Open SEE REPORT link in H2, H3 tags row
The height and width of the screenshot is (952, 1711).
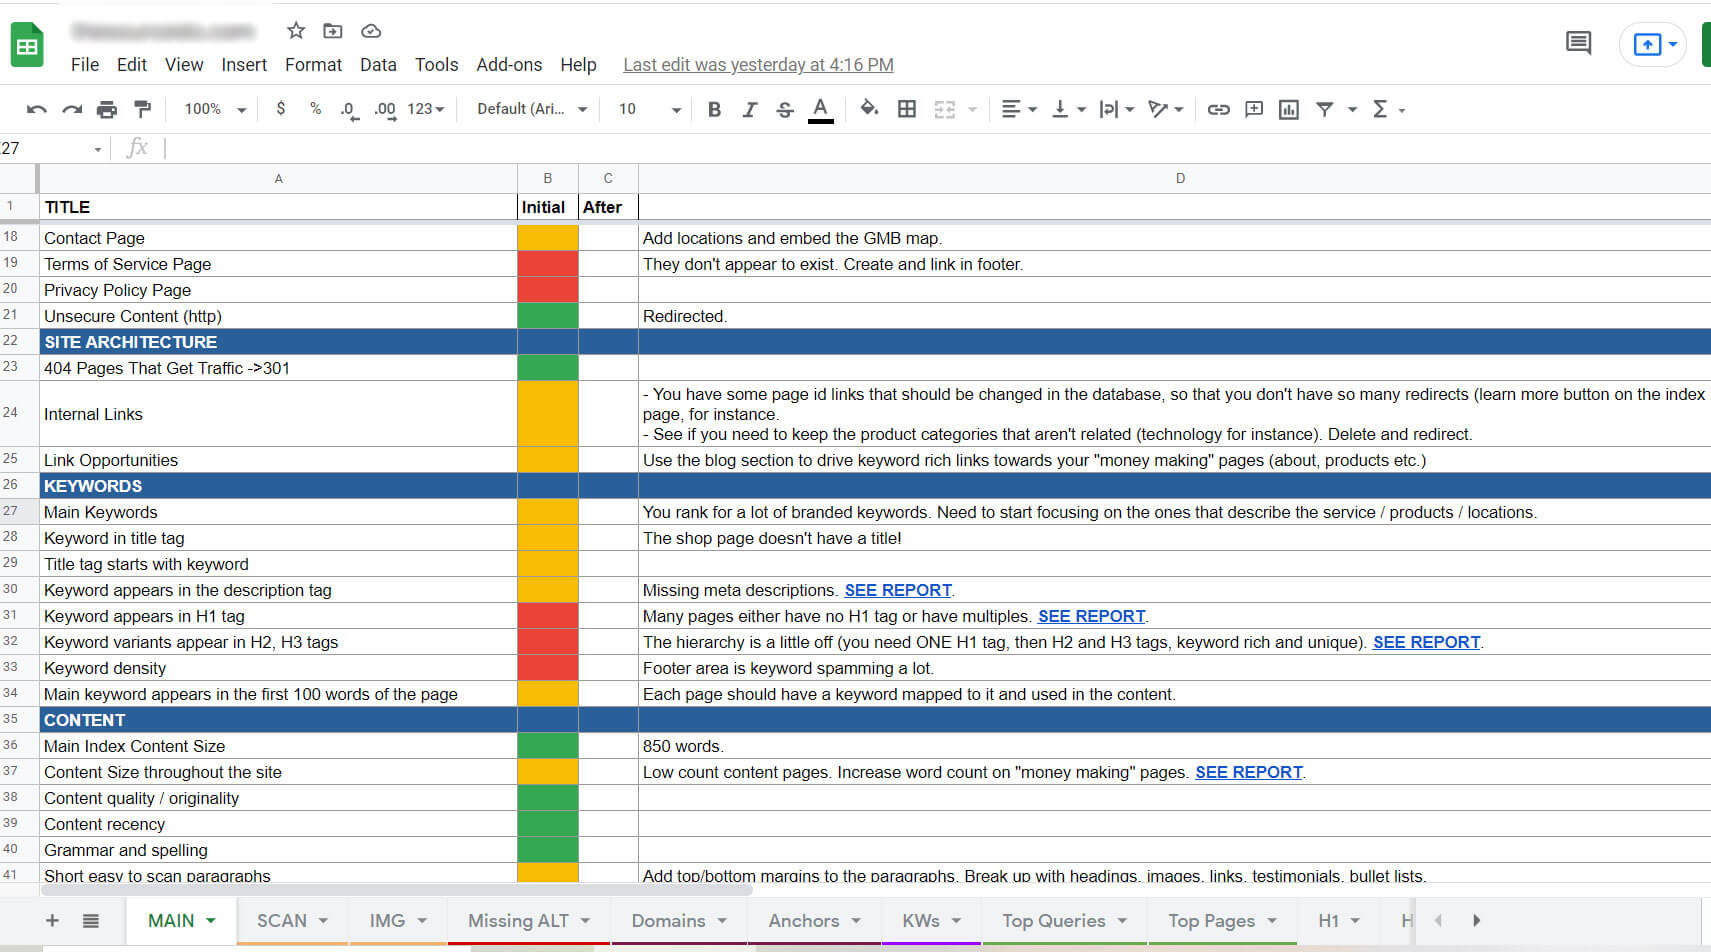click(x=1426, y=642)
